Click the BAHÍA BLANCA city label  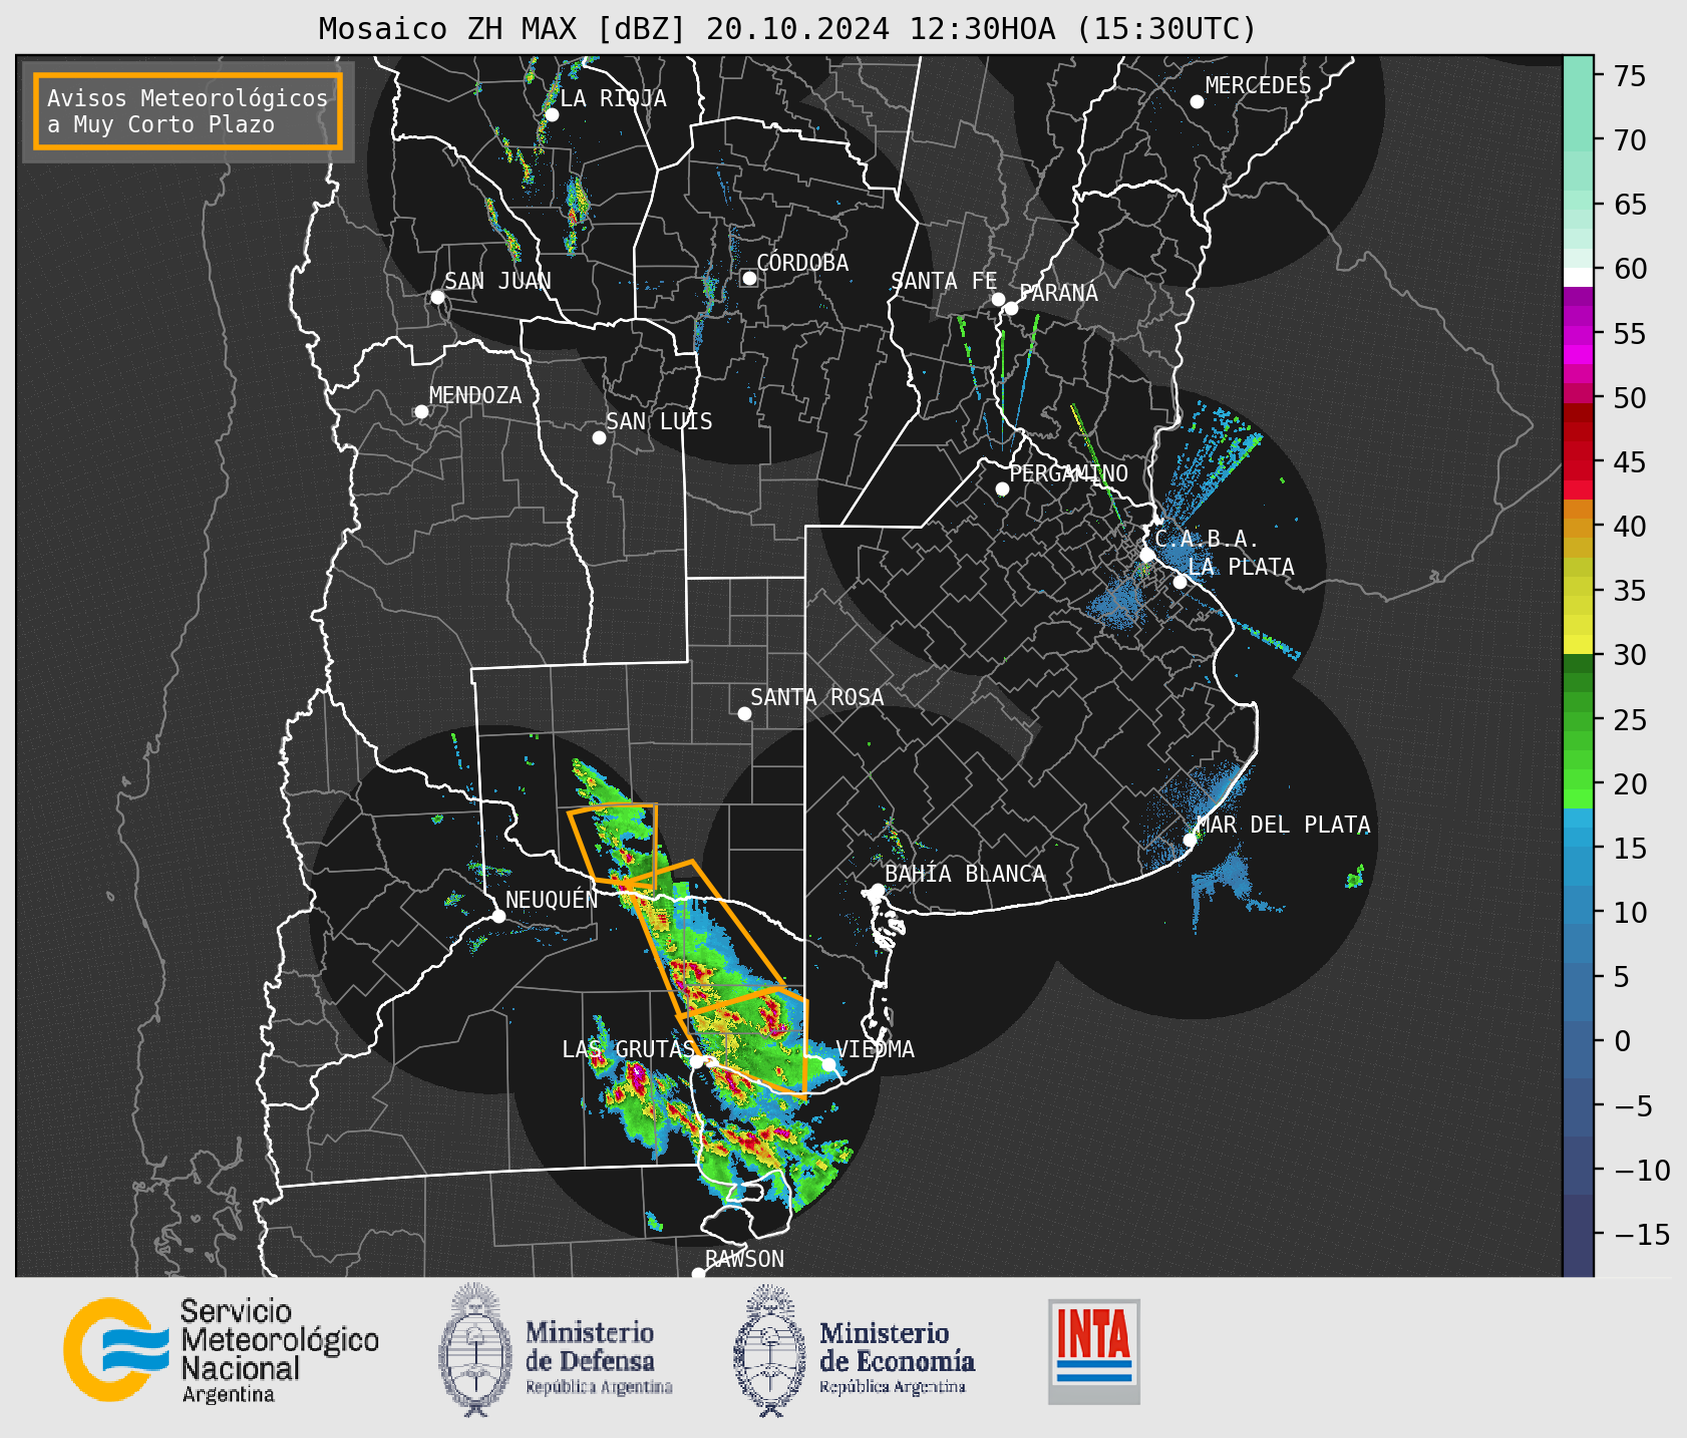click(x=965, y=874)
